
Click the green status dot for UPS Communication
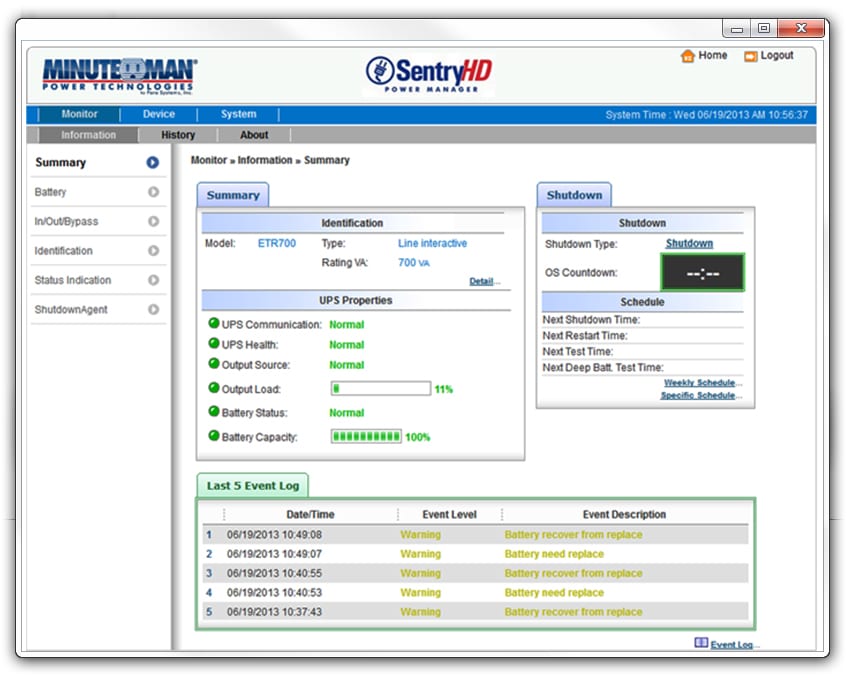click(x=214, y=323)
